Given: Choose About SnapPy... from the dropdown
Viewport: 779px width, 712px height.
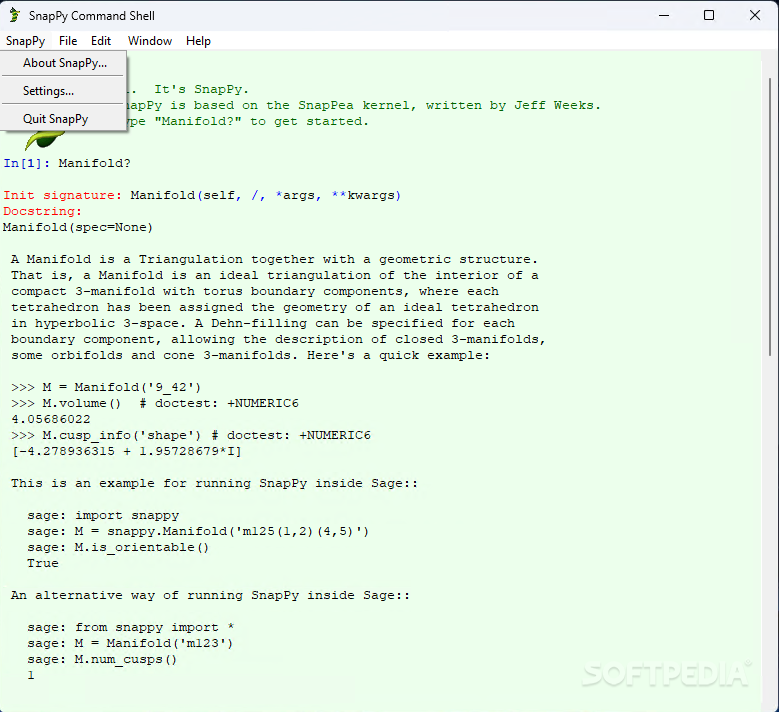Looking at the screenshot, I should tap(64, 63).
